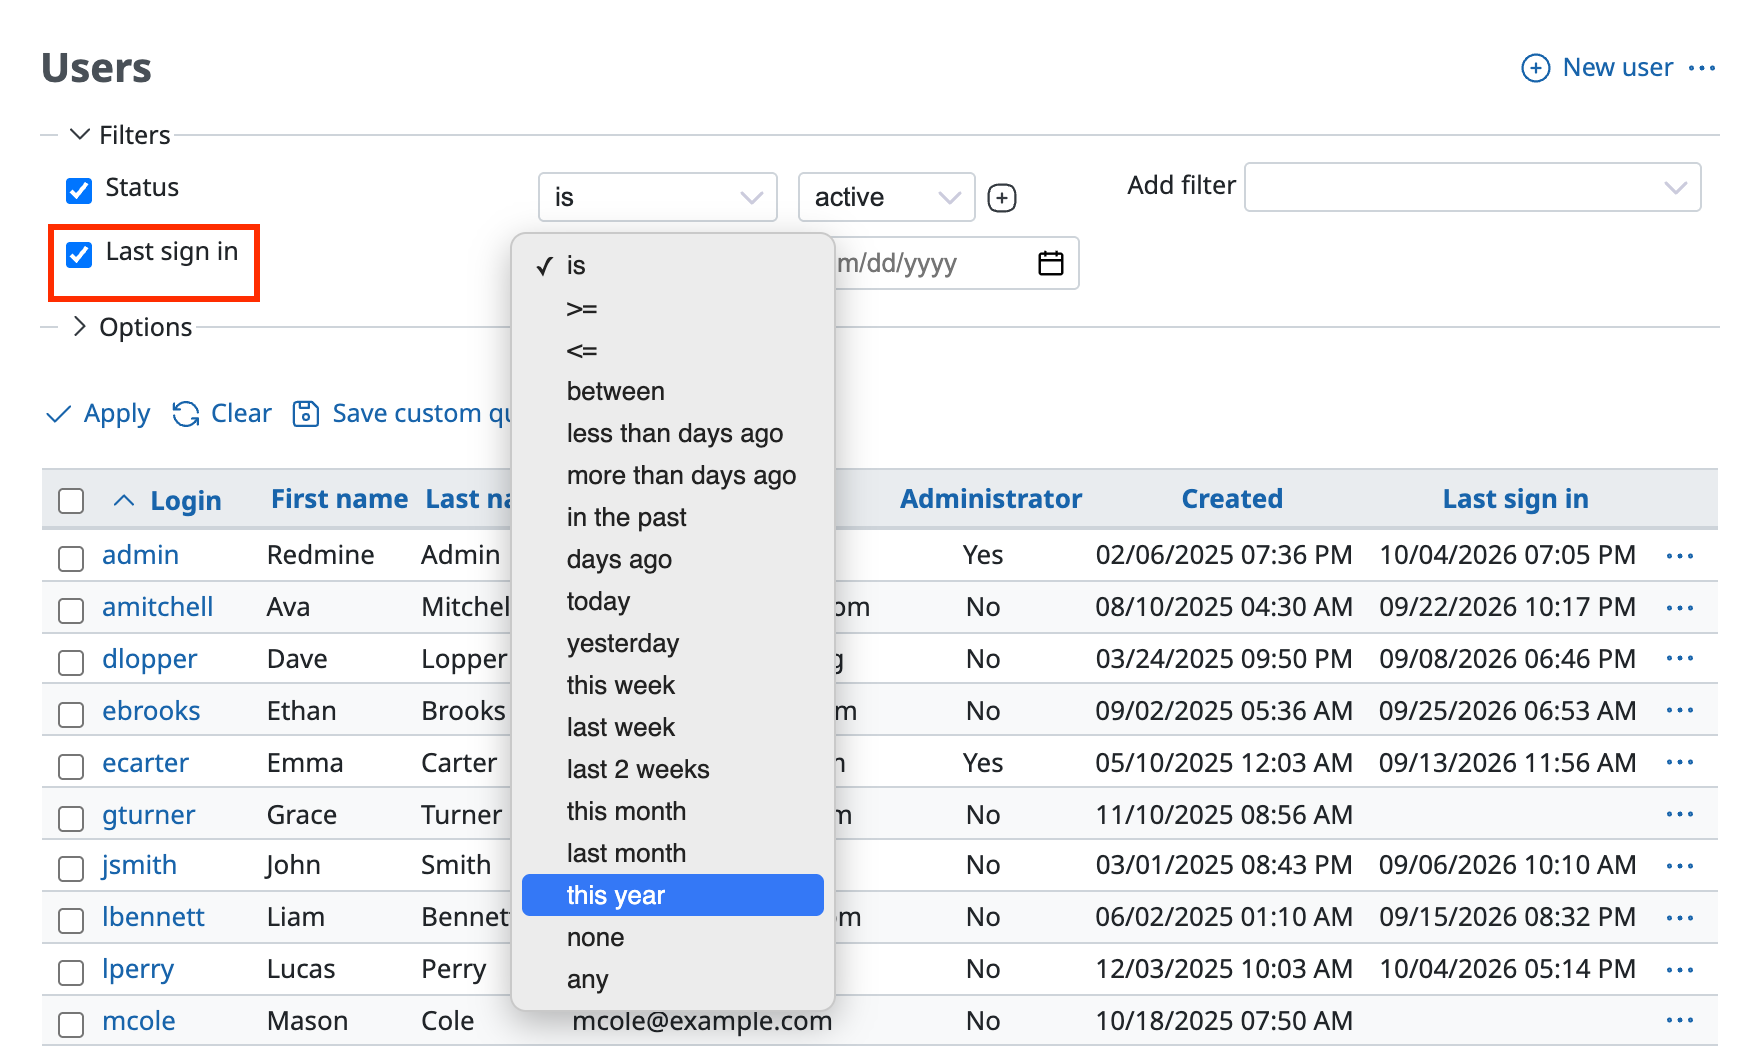The image size is (1760, 1046).
Task: Choose 'less than days ago' option
Action: click(673, 433)
